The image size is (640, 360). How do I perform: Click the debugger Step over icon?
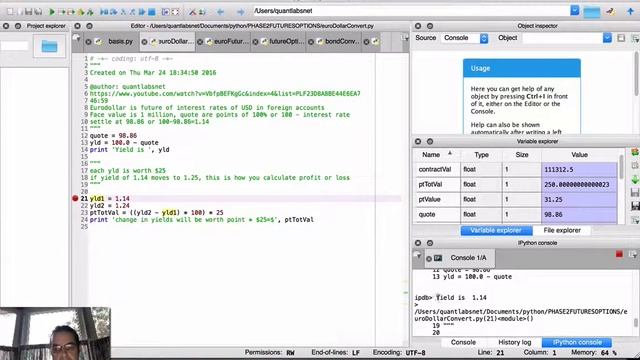(x=114, y=12)
